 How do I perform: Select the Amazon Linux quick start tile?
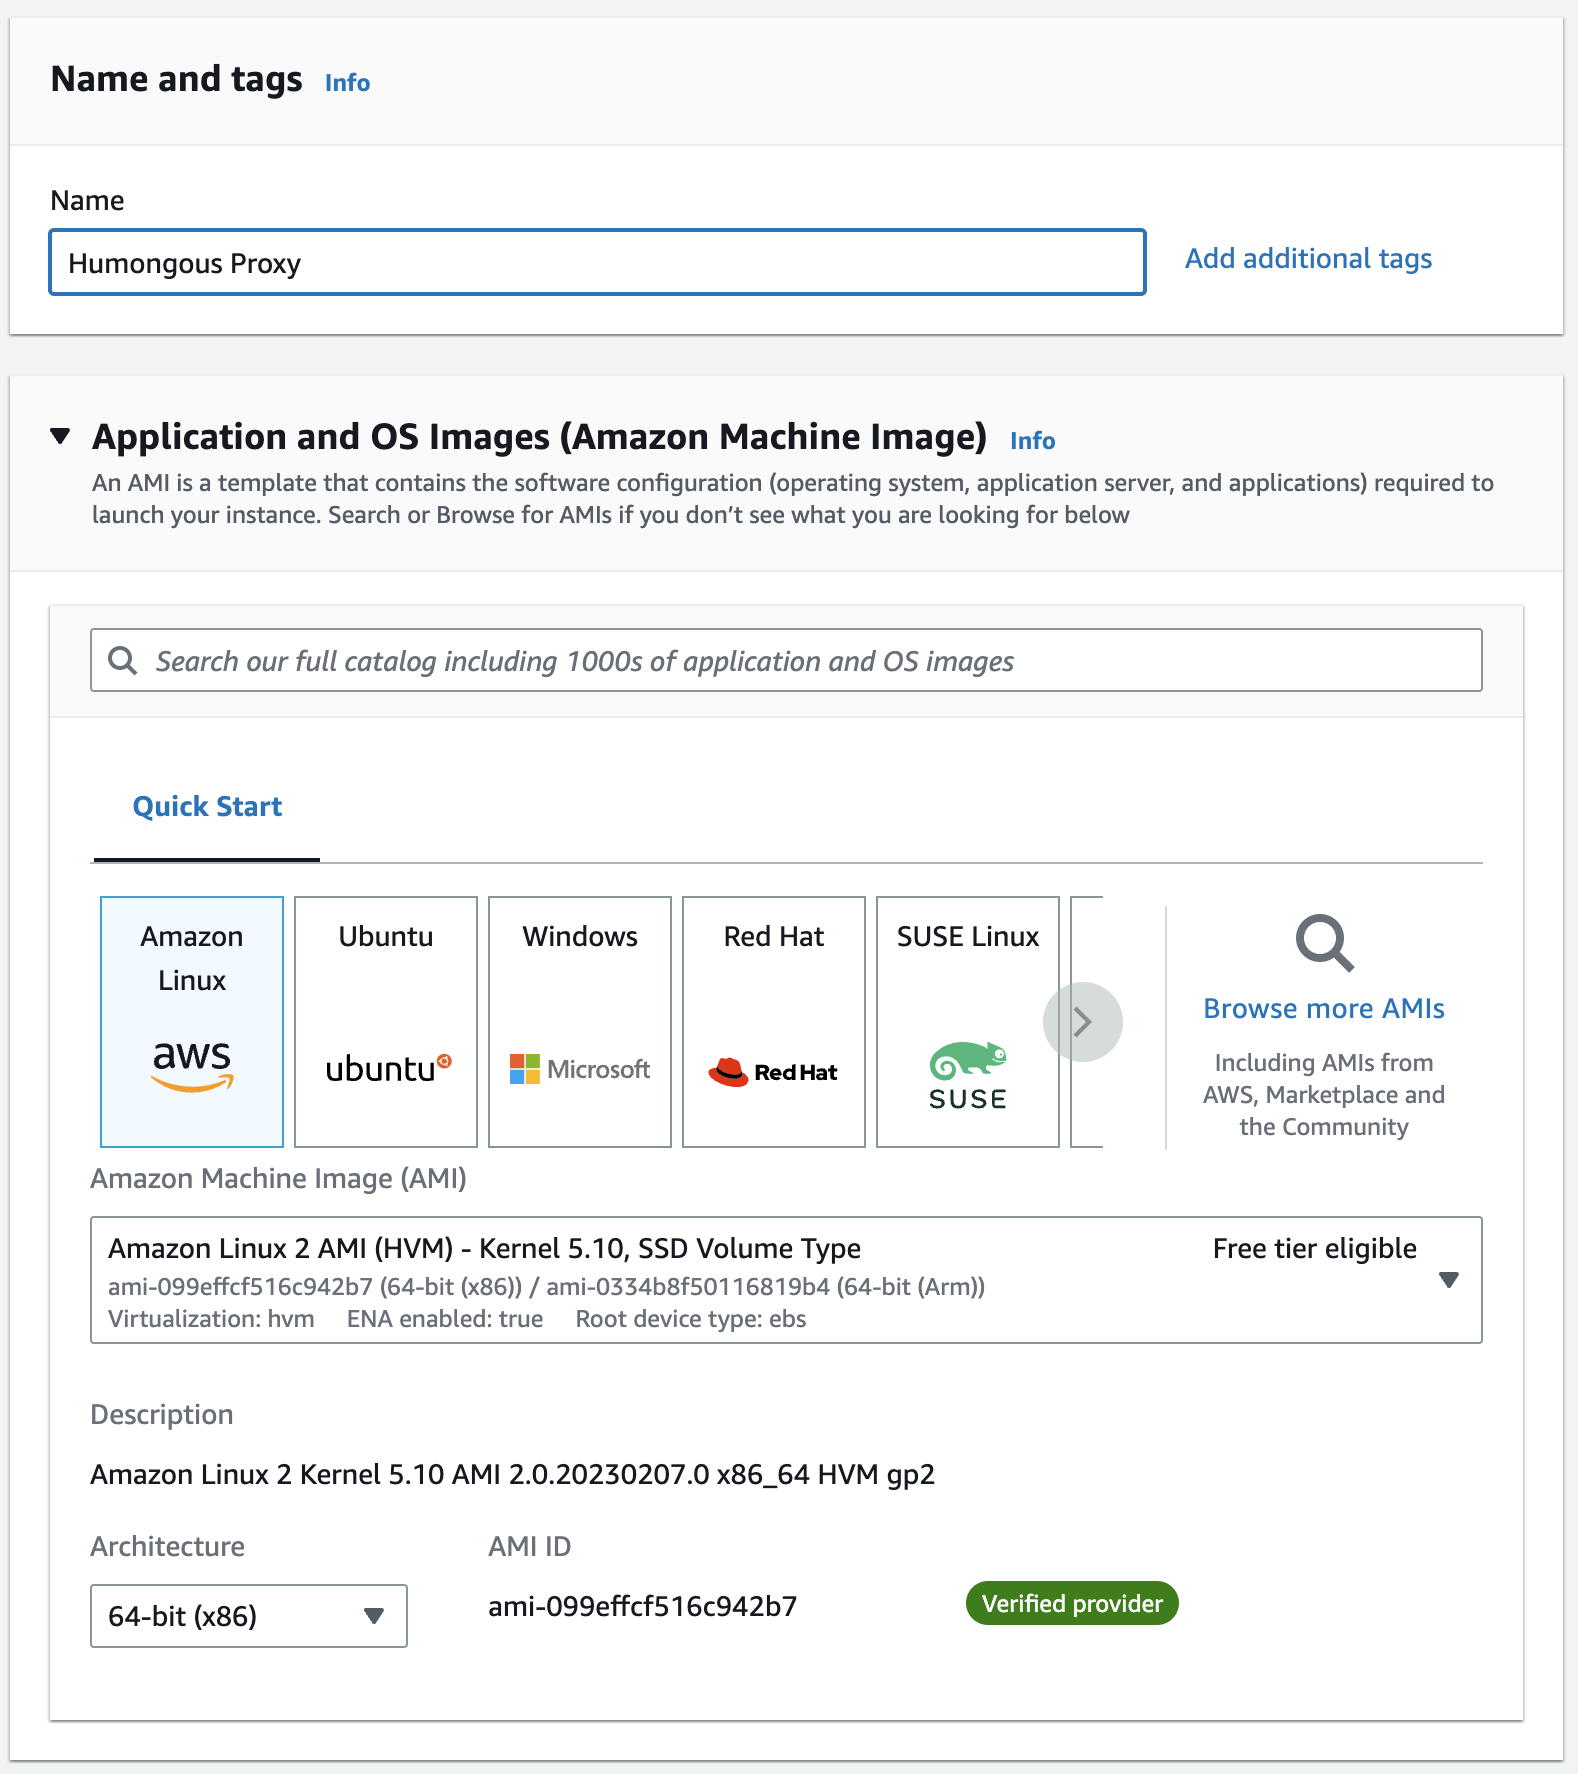[192, 1022]
